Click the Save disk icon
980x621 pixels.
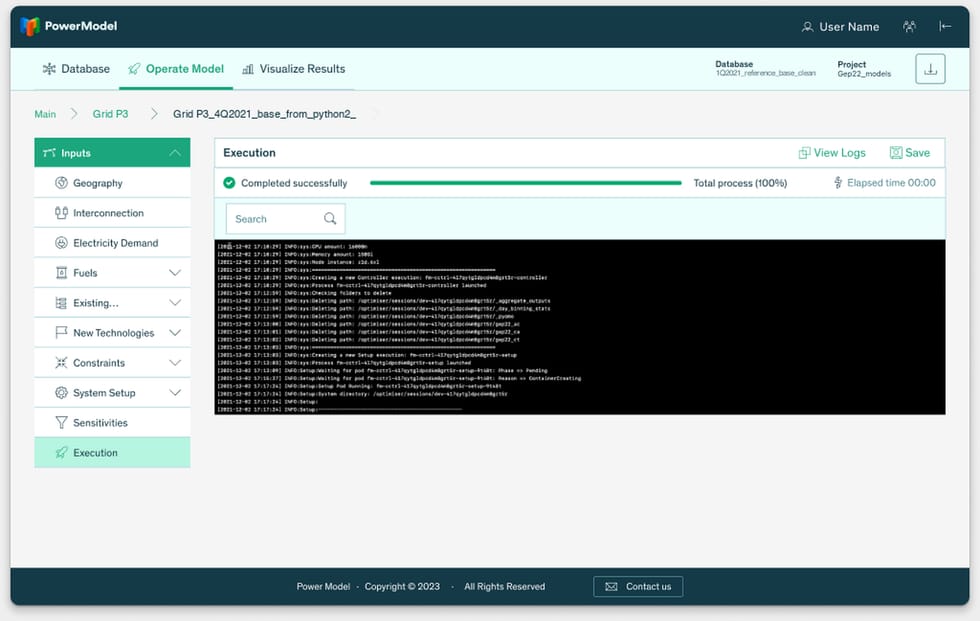click(x=896, y=153)
